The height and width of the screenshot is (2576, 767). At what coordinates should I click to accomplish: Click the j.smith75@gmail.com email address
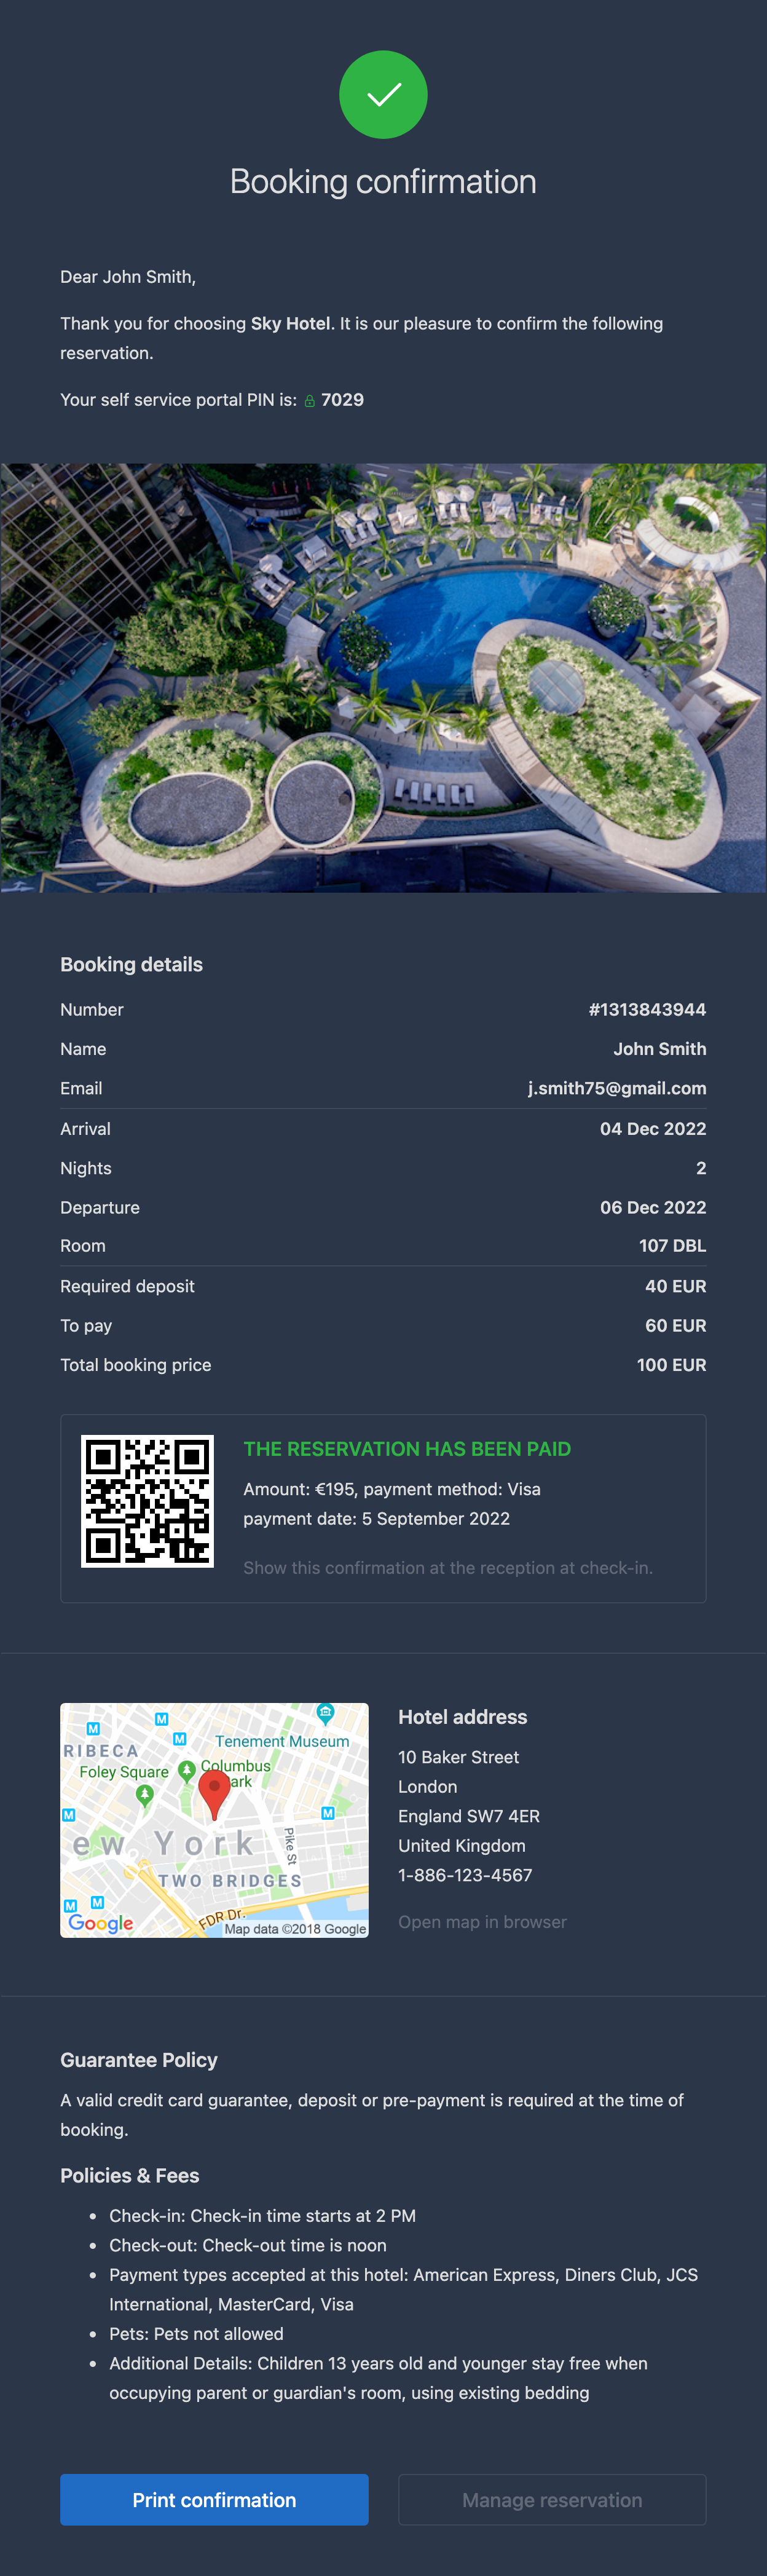coord(617,1088)
